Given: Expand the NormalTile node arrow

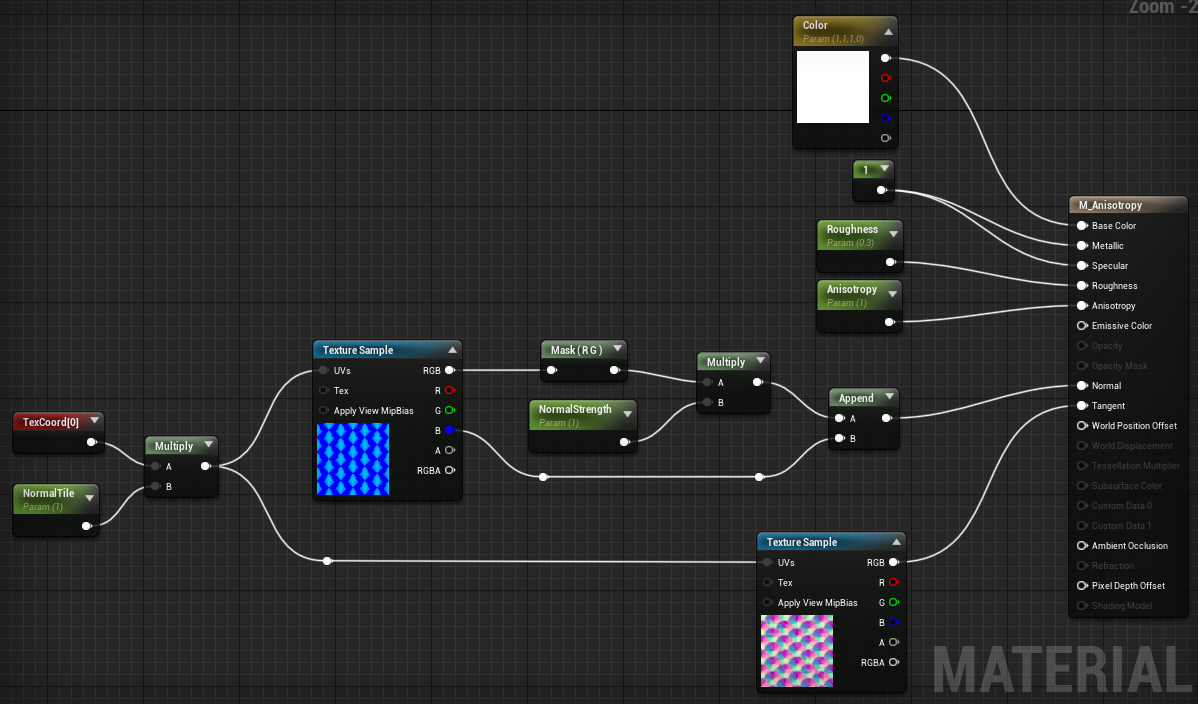Looking at the screenshot, I should pos(89,498).
